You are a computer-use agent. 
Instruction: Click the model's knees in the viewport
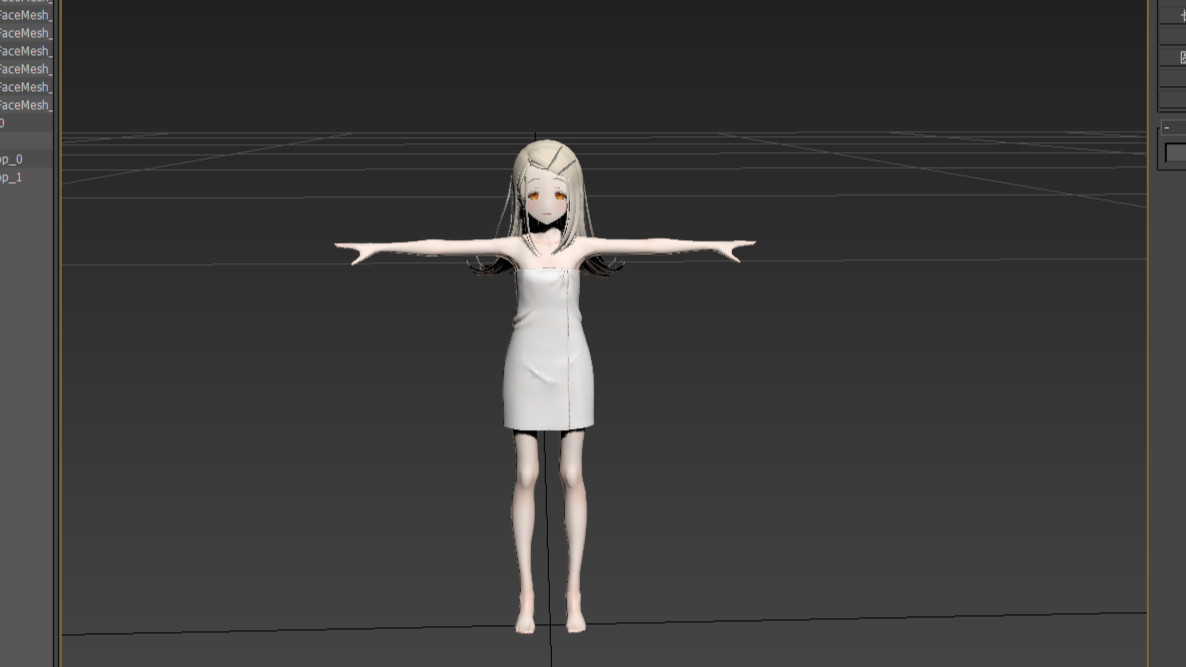(x=549, y=477)
